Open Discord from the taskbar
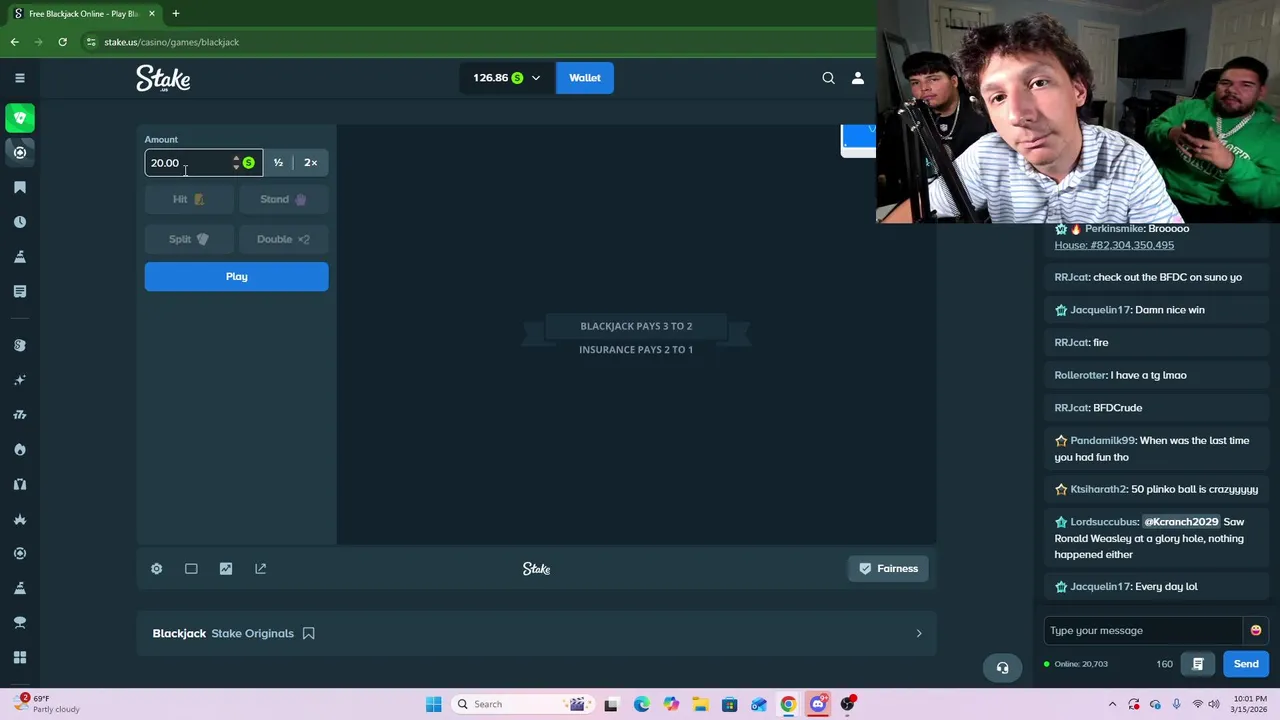 coord(818,704)
